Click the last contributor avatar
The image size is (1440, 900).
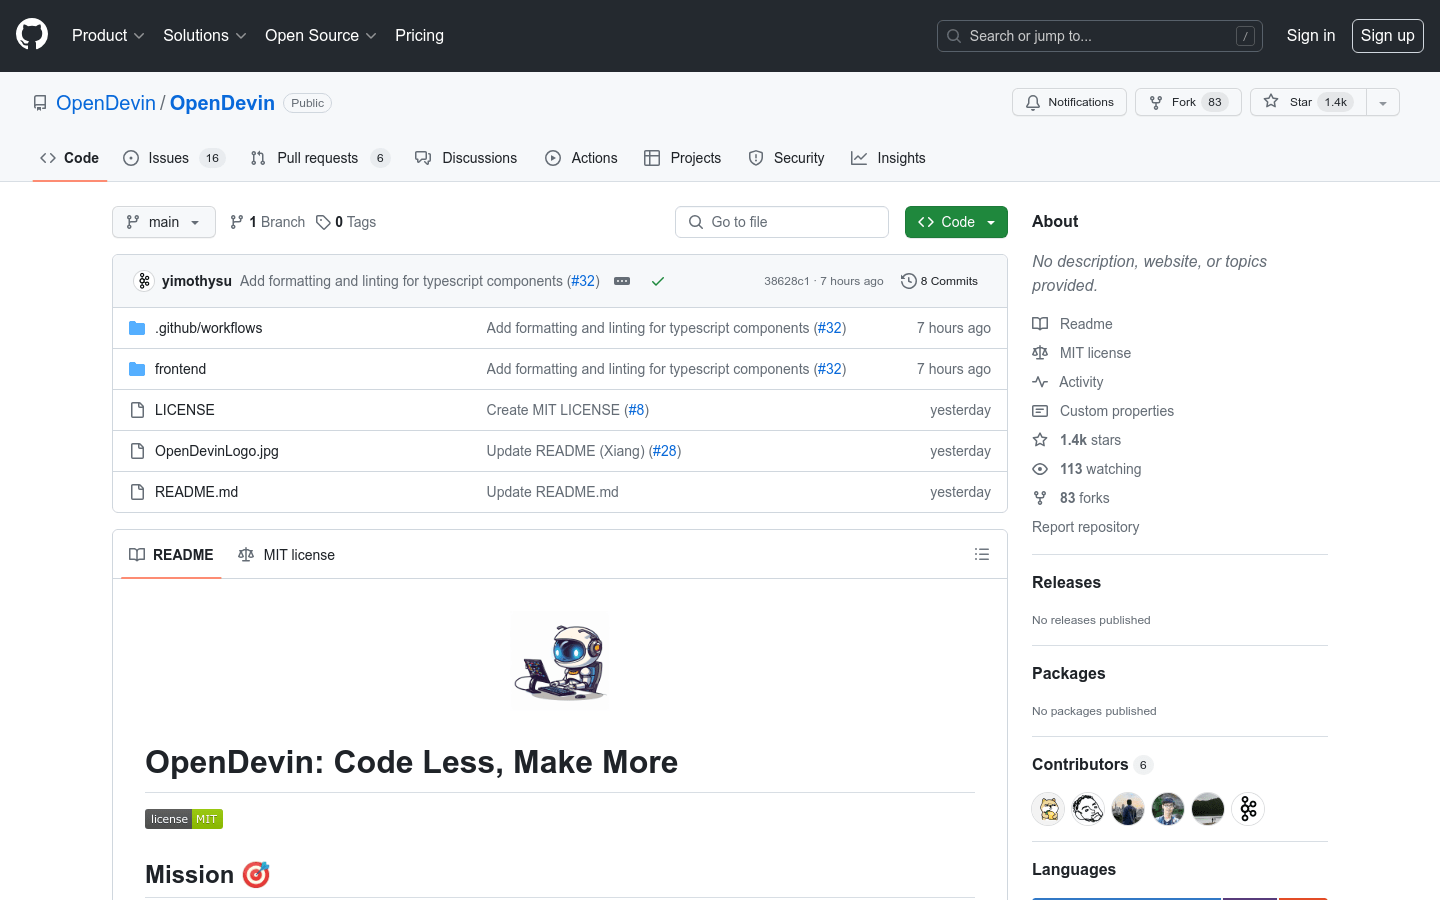[1248, 809]
